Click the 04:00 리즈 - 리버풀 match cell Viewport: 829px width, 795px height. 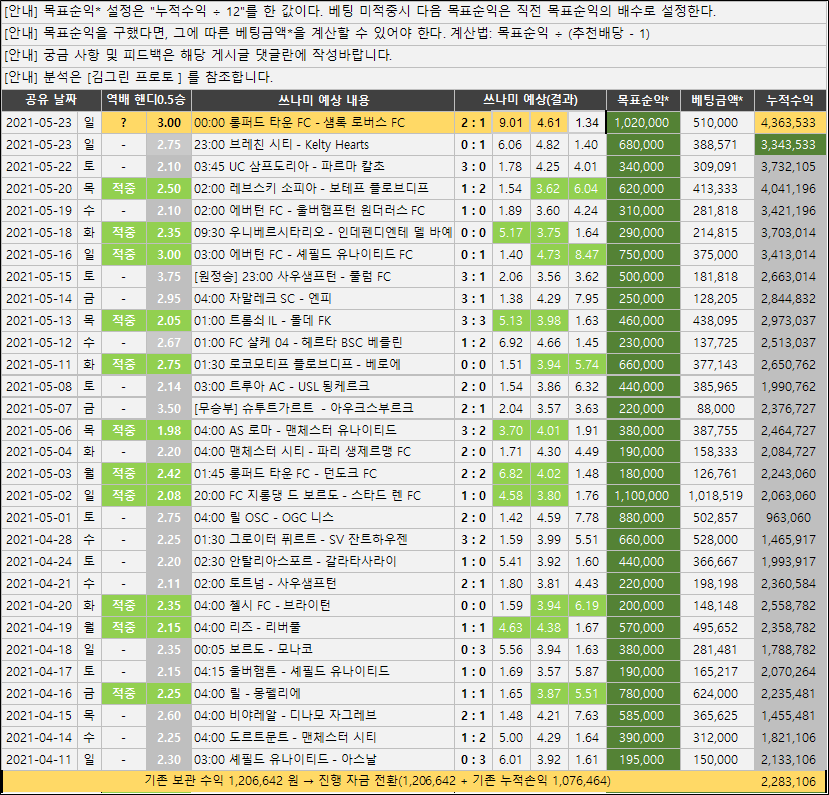323,627
